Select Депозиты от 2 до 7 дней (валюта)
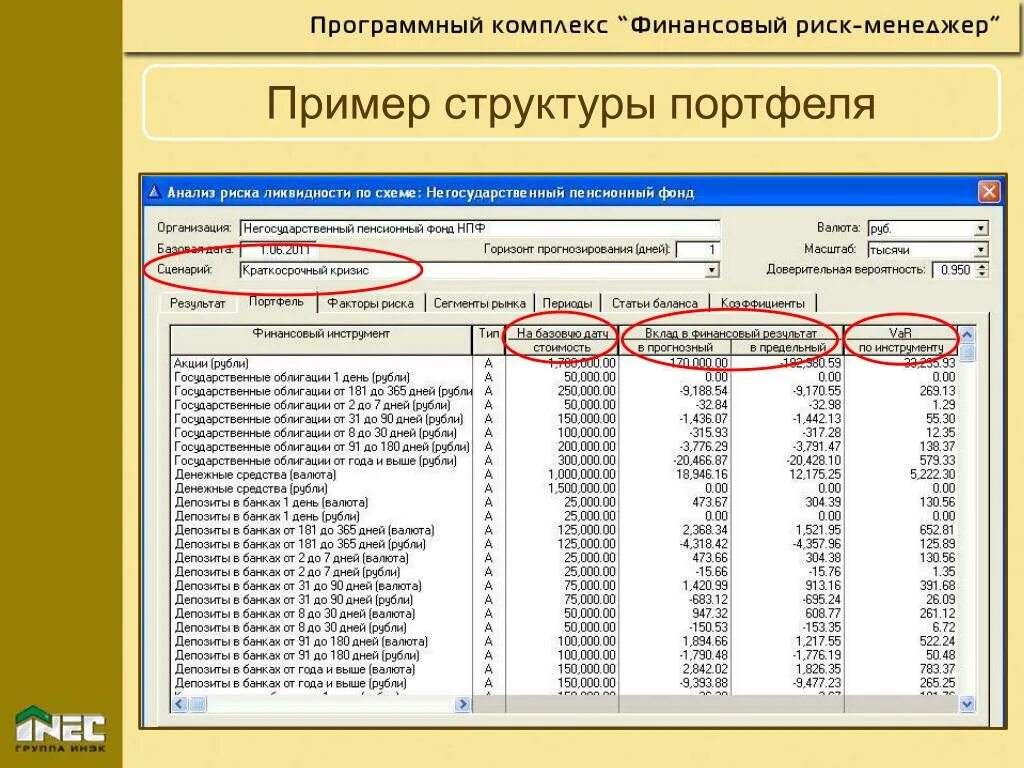Image resolution: width=1024 pixels, height=768 pixels. click(565, 558)
